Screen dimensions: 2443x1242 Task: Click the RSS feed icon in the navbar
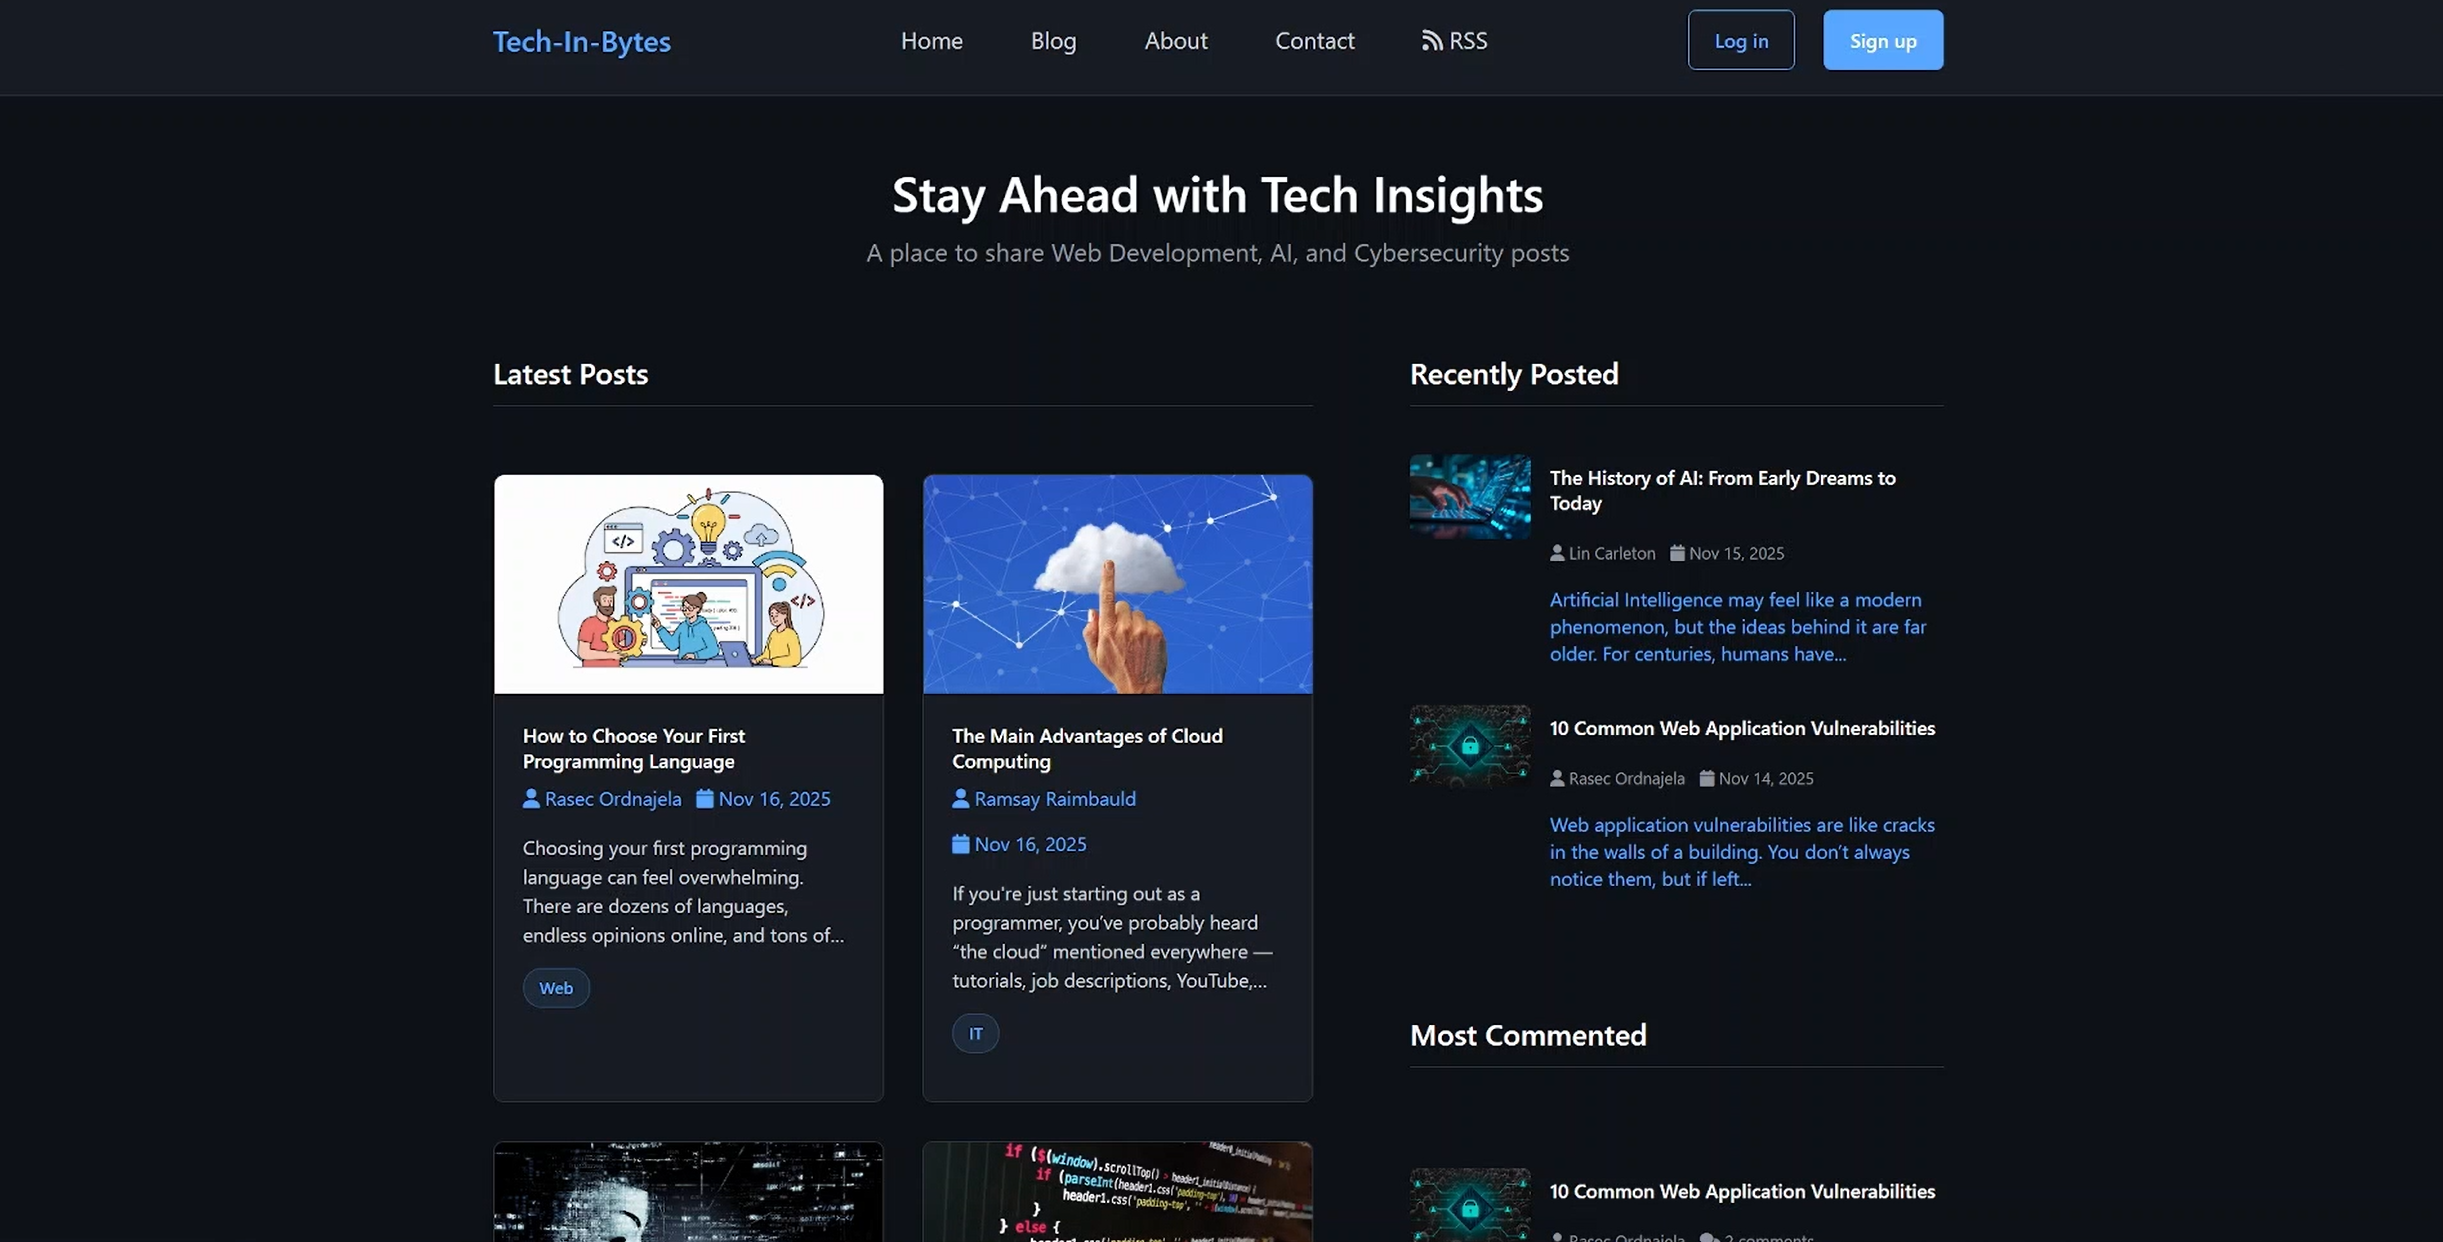(1432, 40)
